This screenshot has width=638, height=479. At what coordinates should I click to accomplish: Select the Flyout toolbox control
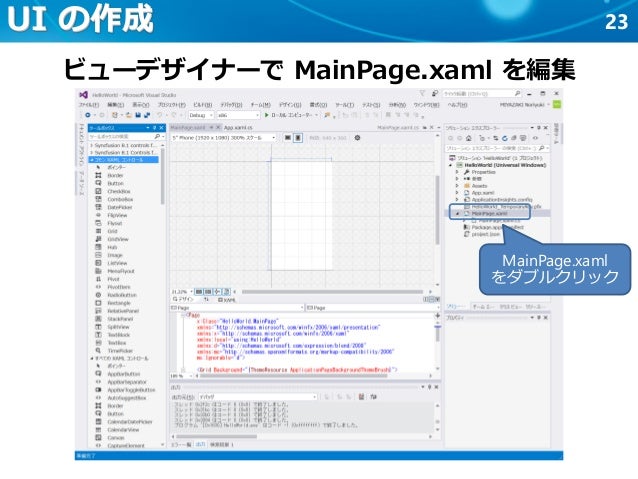click(x=115, y=223)
